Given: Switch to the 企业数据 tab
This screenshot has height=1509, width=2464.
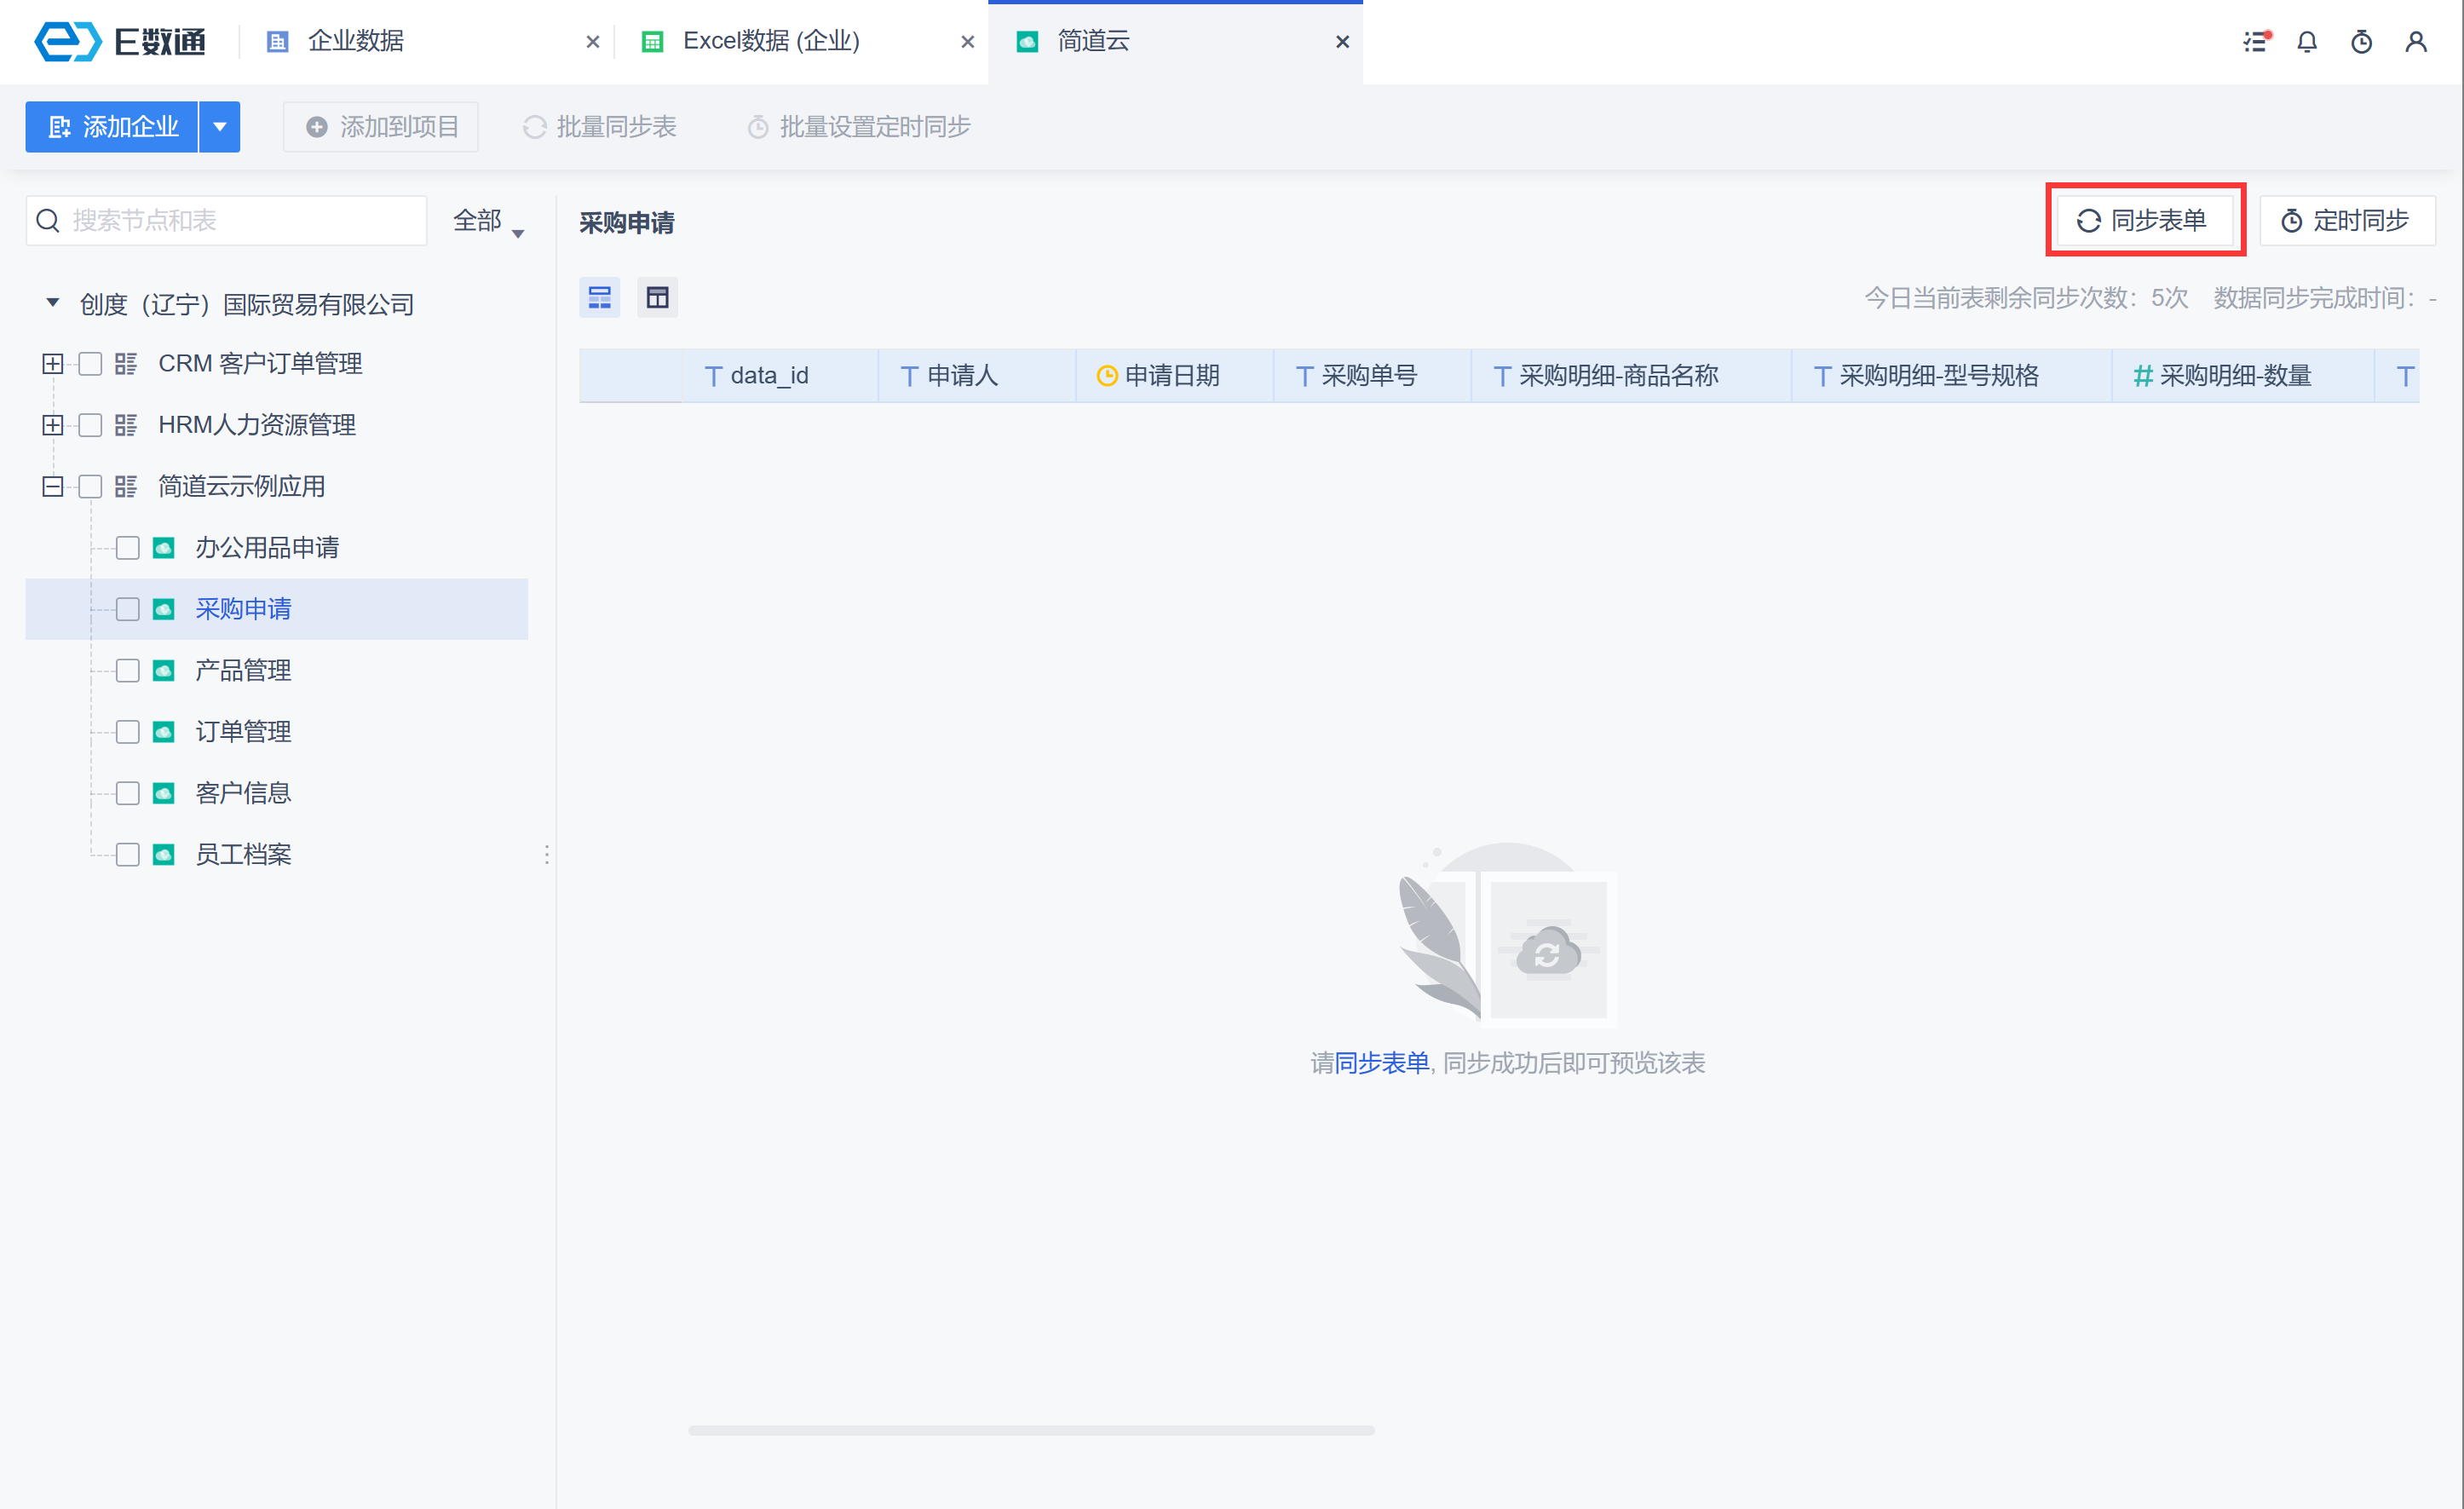Looking at the screenshot, I should [x=356, y=42].
